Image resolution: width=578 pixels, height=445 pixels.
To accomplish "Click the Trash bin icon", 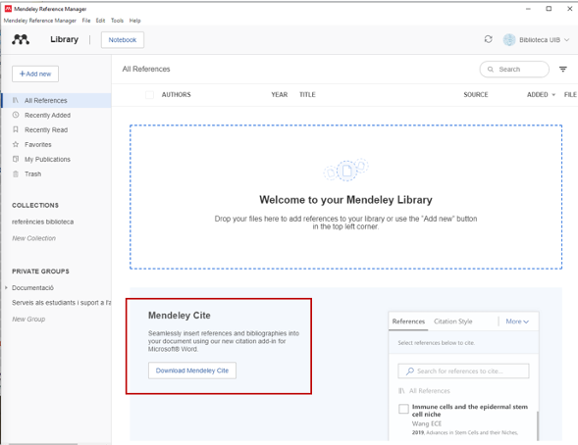I will 15,174.
